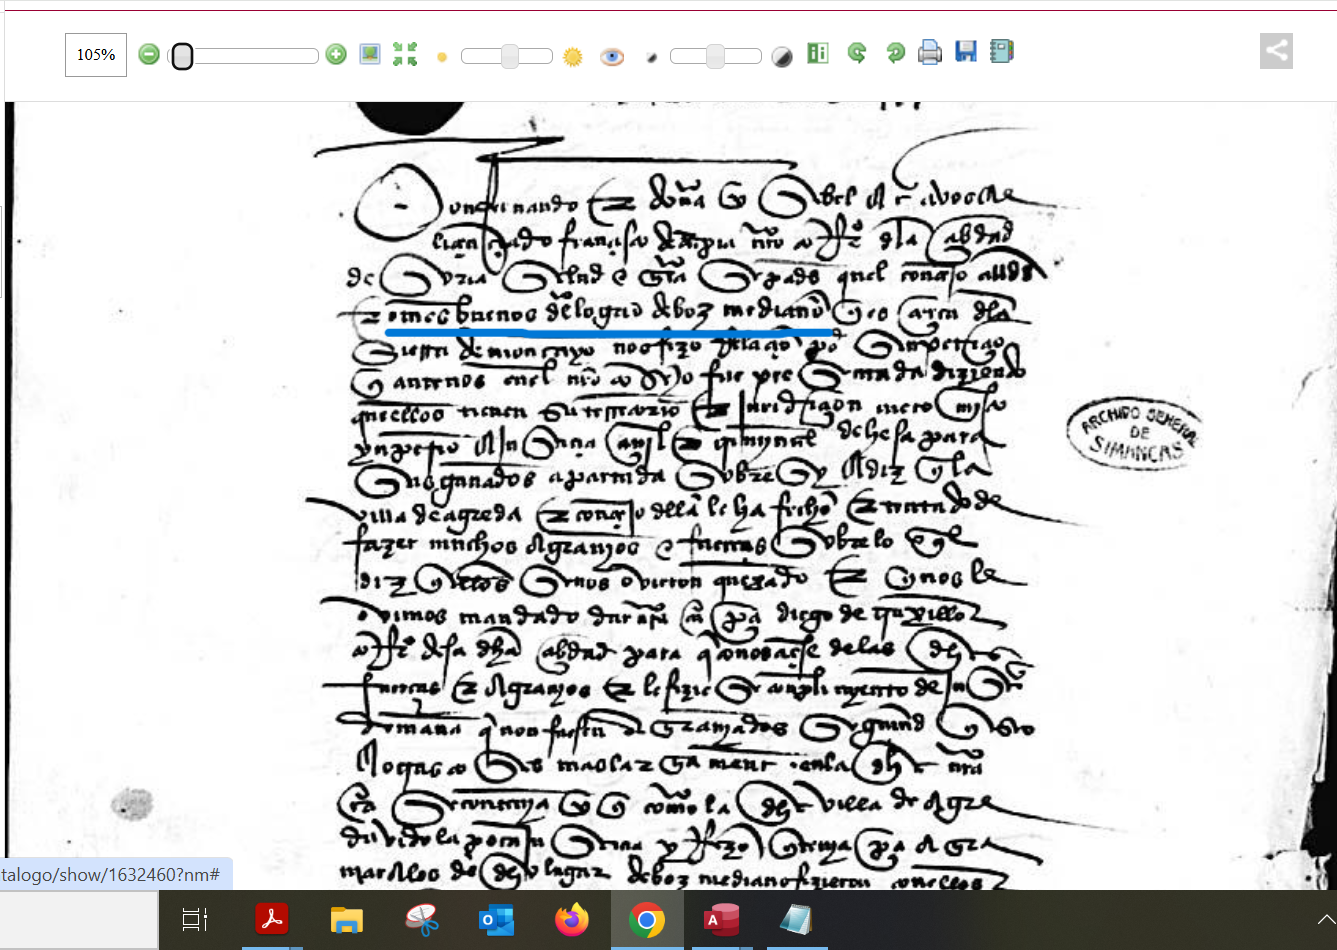This screenshot has width=1337, height=950.
Task: Print the document using the printer icon
Action: [930, 52]
